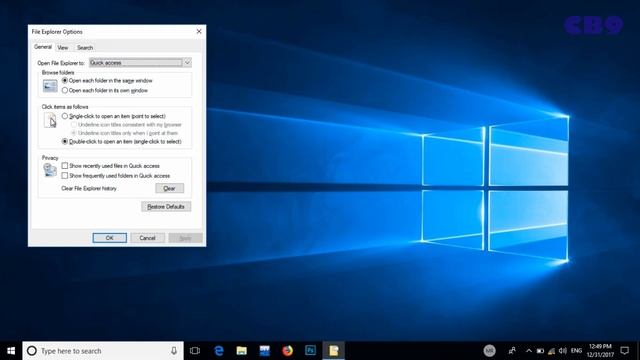Open the clock showing 12:49 PM
The height and width of the screenshot is (360, 640).
coord(600,351)
